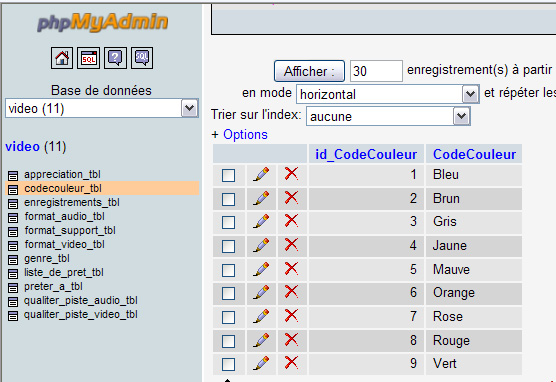Open table appreciation_tbl

pos(62,174)
